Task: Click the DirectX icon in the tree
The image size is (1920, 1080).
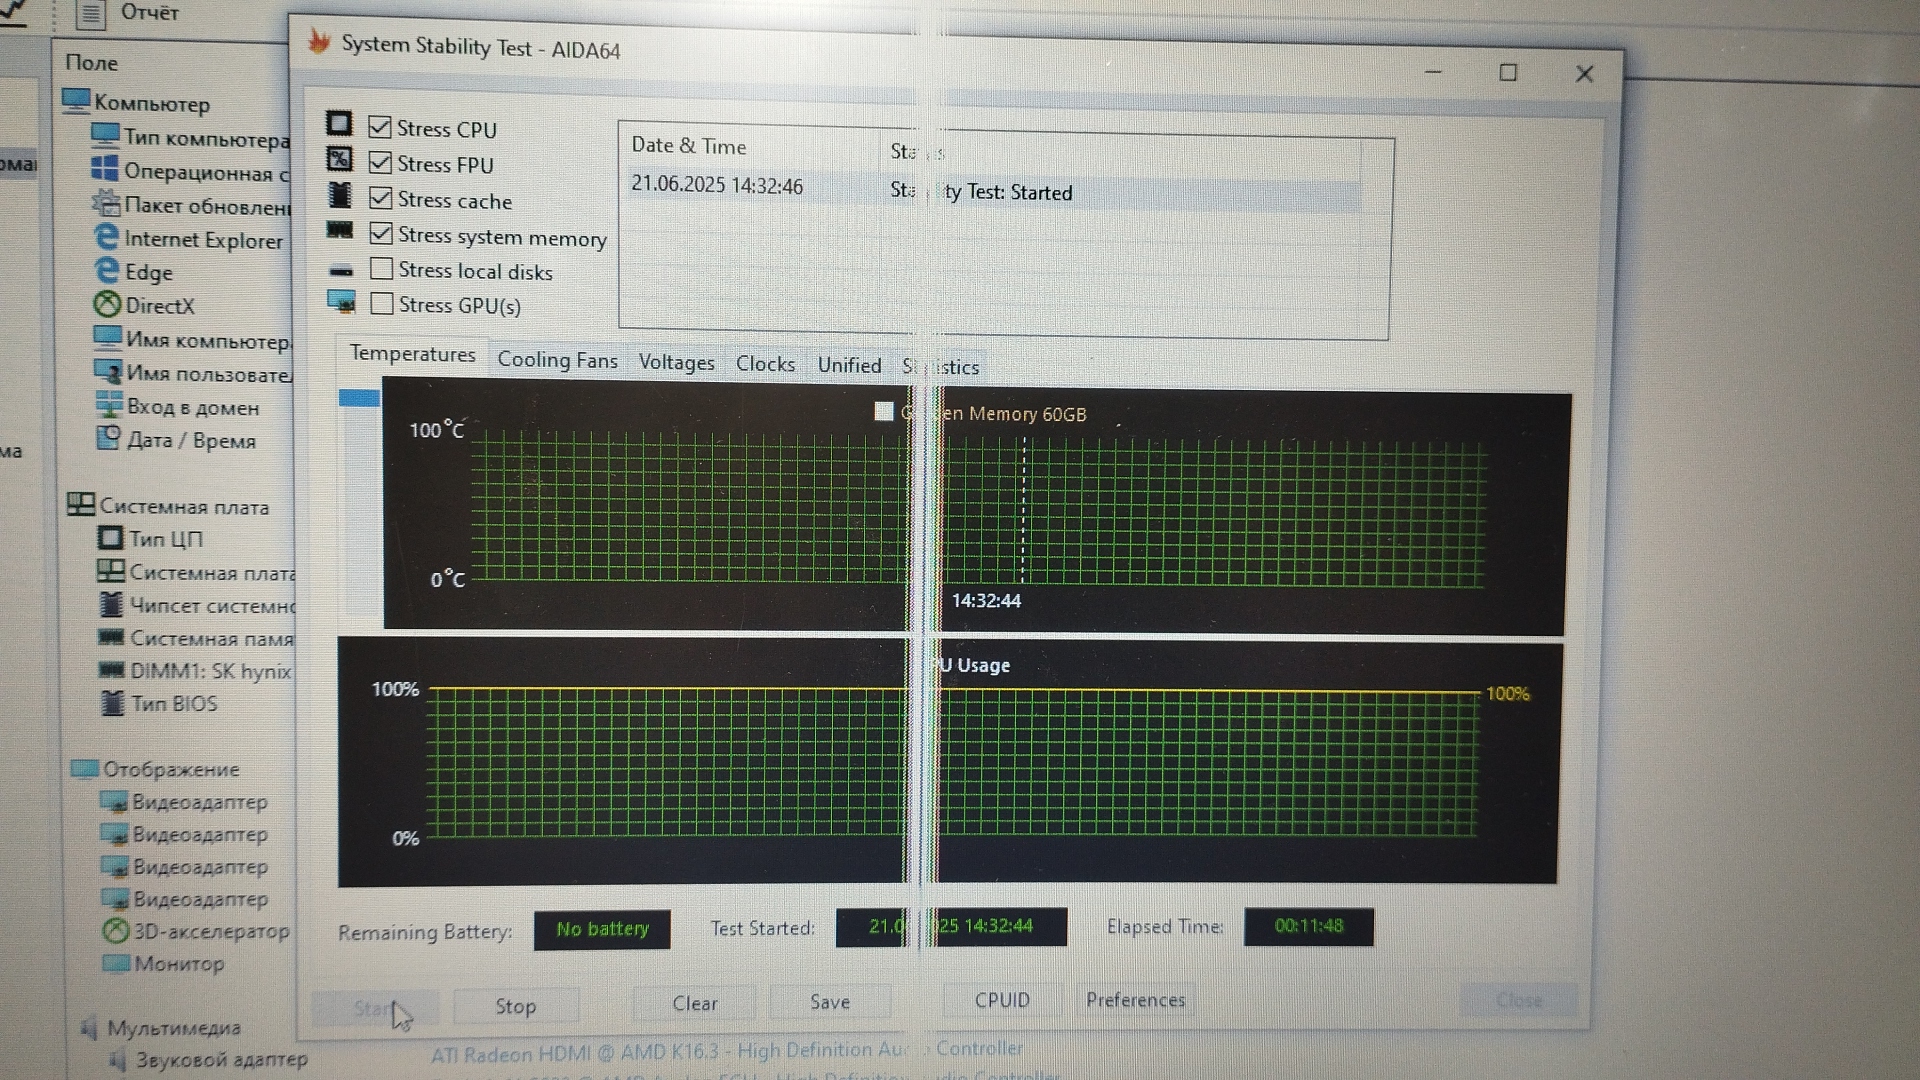Action: [x=107, y=304]
